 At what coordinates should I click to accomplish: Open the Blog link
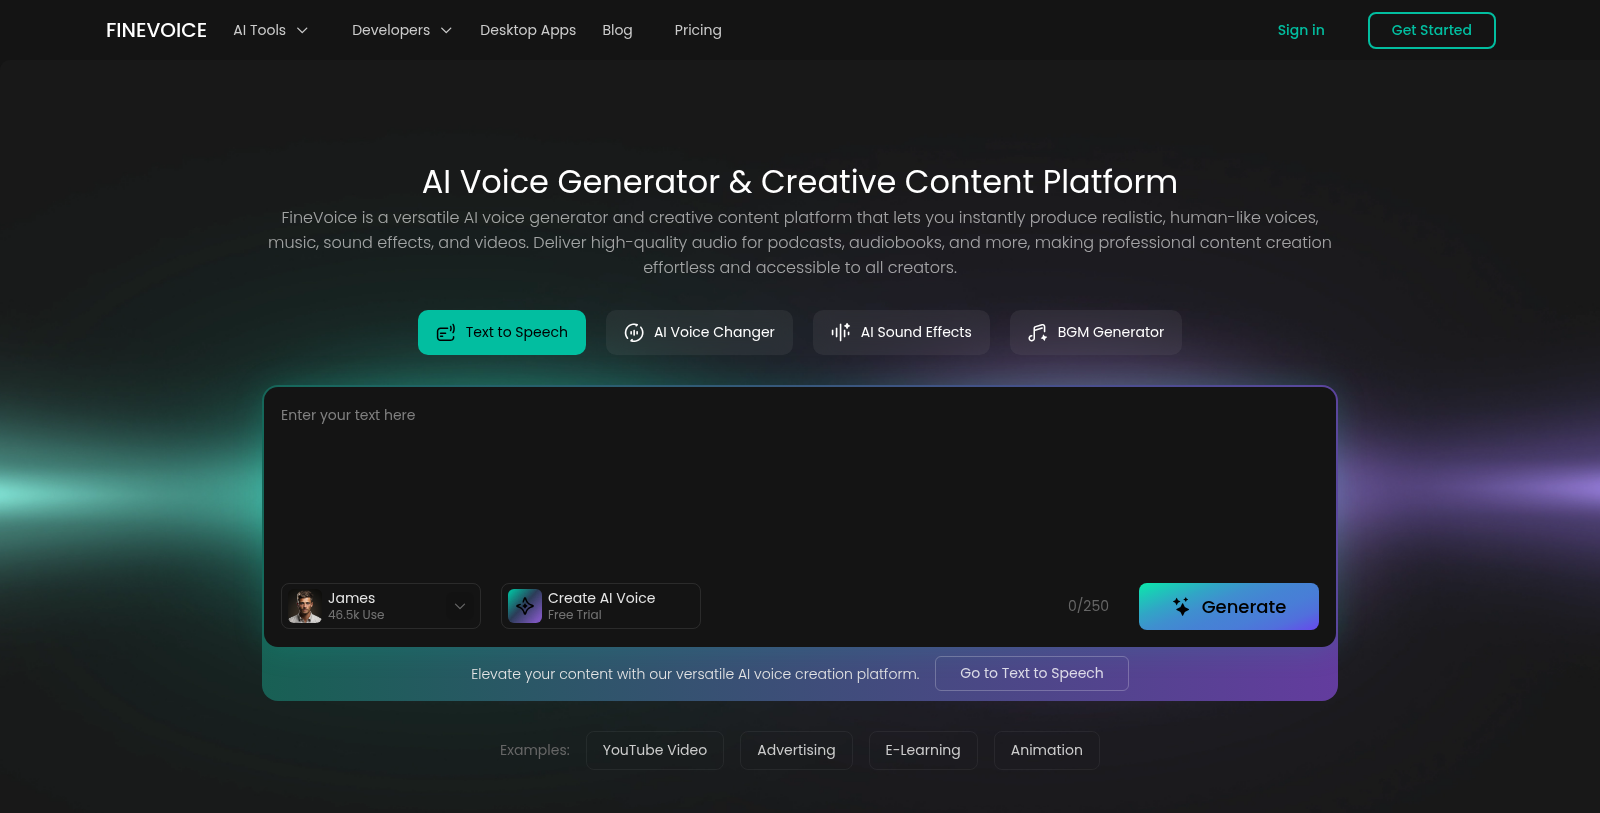pos(617,31)
